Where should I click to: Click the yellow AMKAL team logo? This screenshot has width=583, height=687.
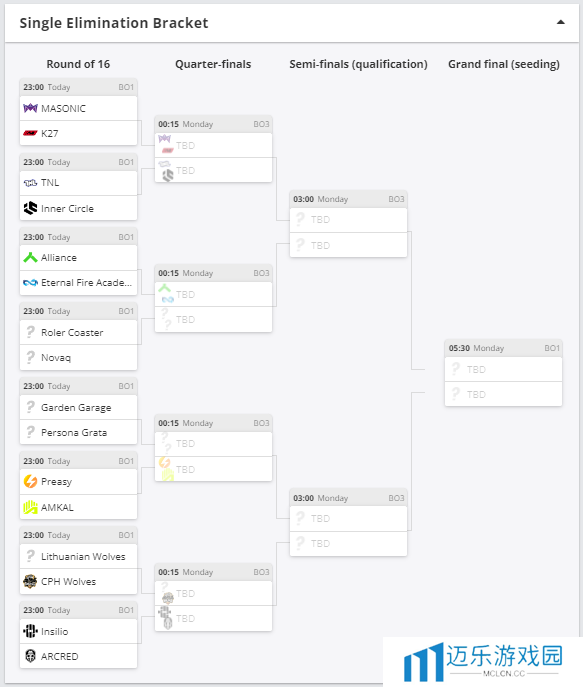pyautogui.click(x=30, y=507)
